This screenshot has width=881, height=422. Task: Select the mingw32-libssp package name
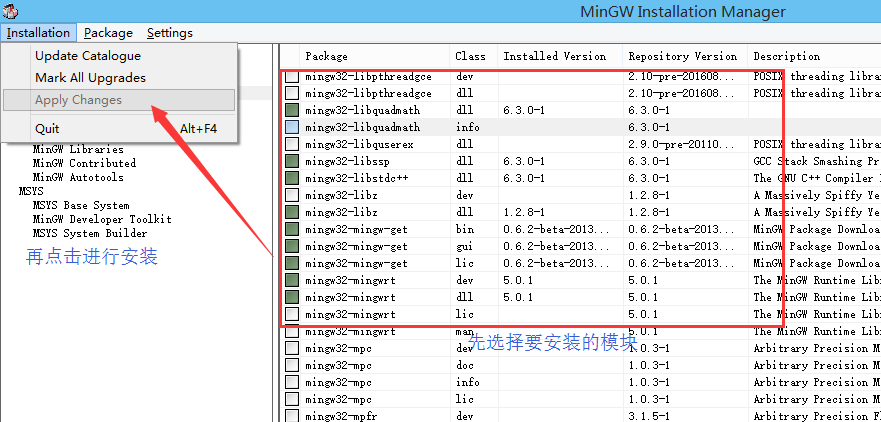point(348,161)
